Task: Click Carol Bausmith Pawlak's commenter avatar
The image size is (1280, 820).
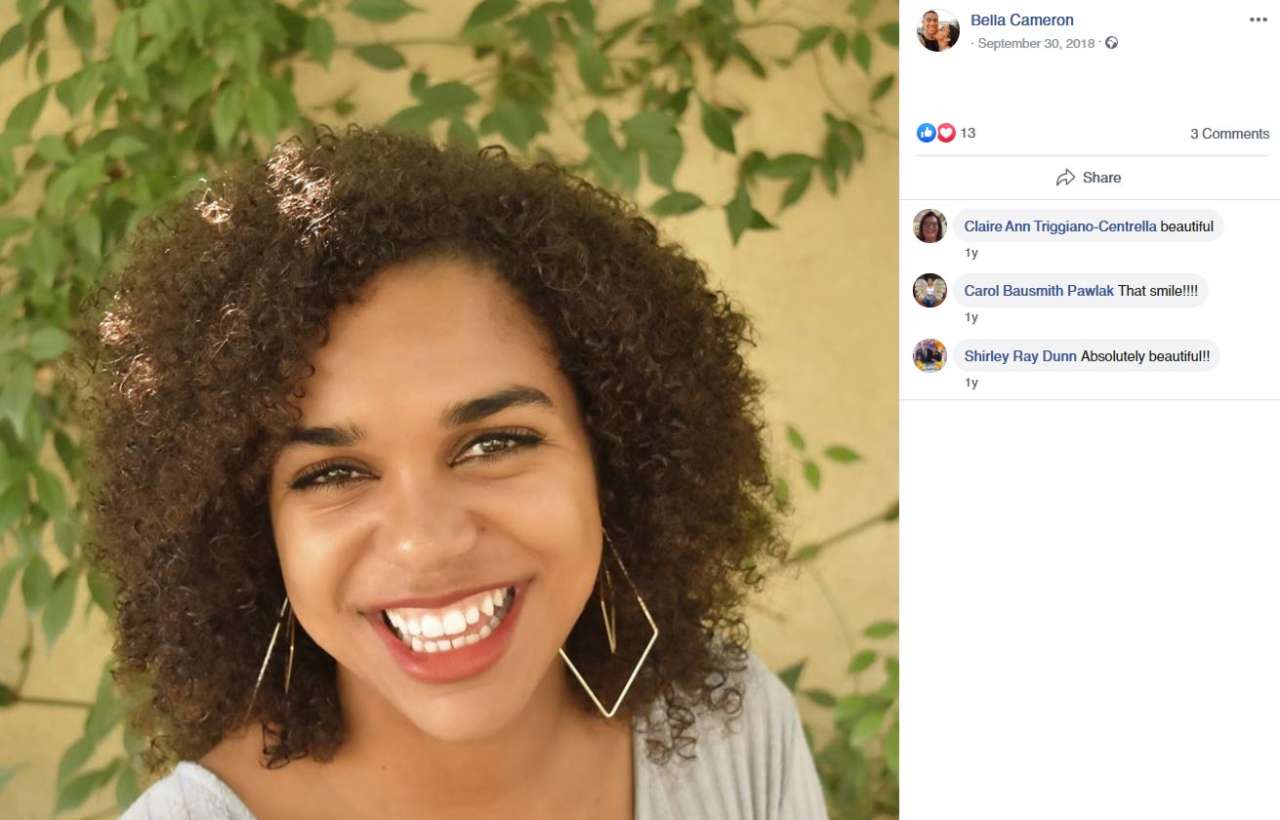Action: coord(930,291)
